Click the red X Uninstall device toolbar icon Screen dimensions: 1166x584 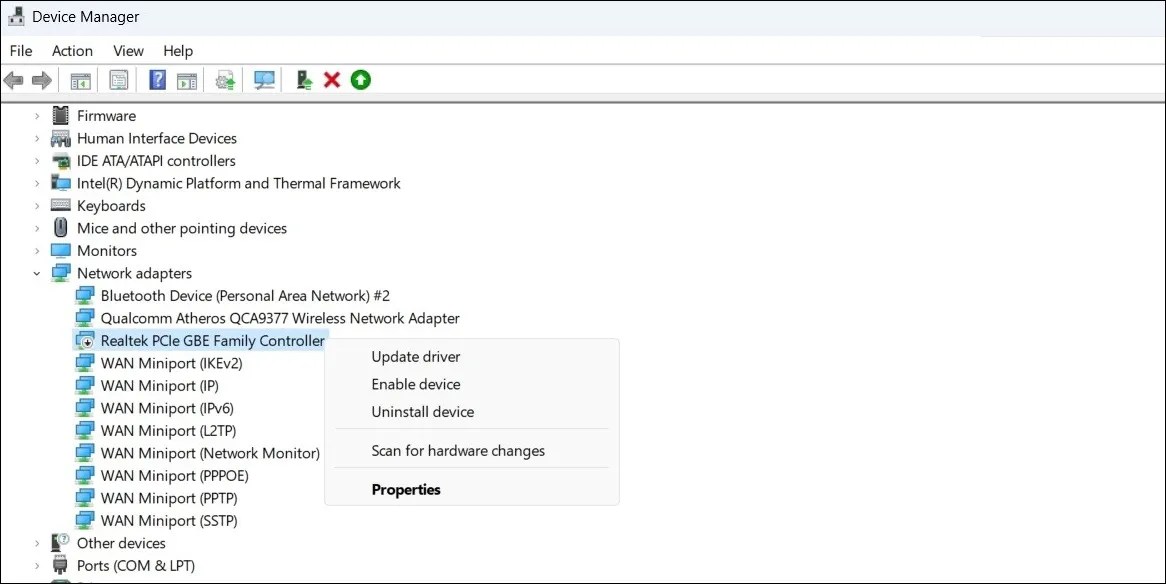(332, 80)
